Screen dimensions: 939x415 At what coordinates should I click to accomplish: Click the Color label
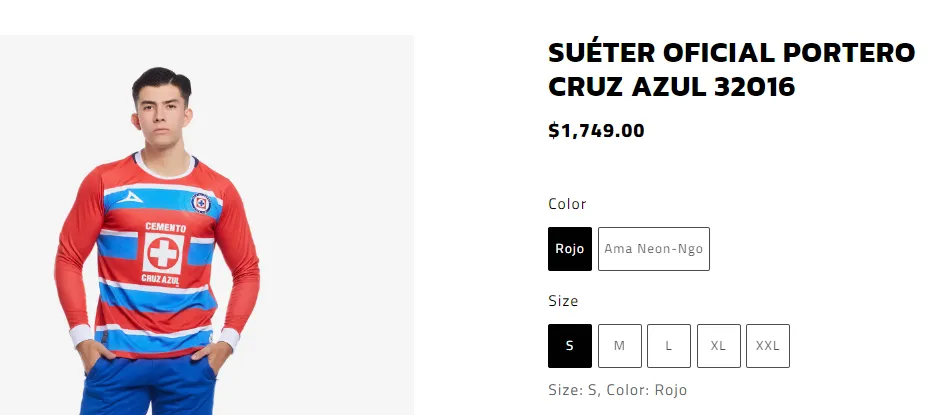pos(567,204)
